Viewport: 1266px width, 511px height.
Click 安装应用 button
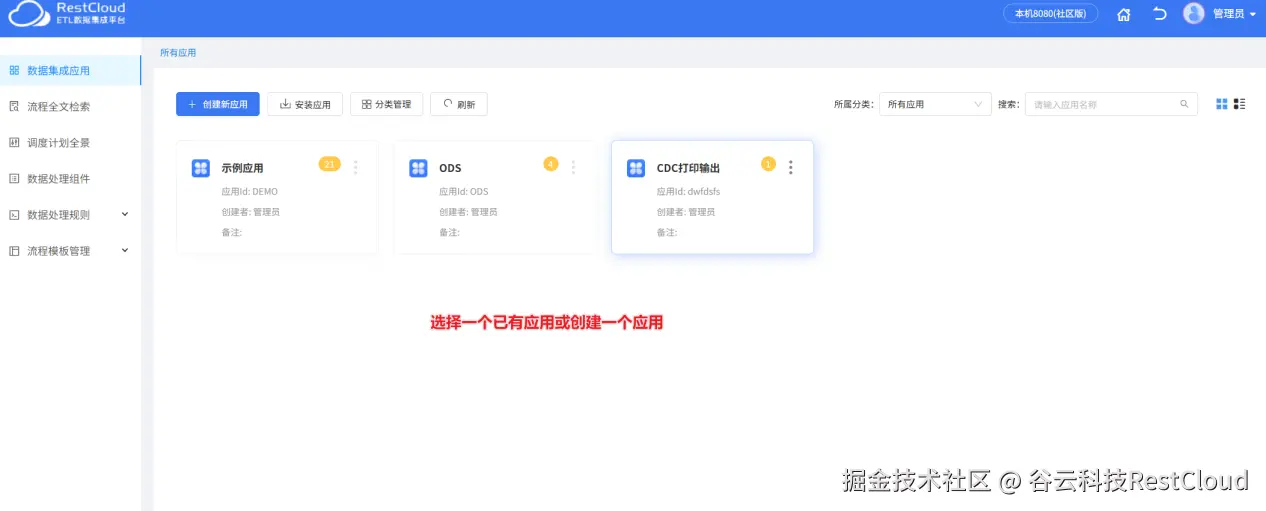click(305, 104)
